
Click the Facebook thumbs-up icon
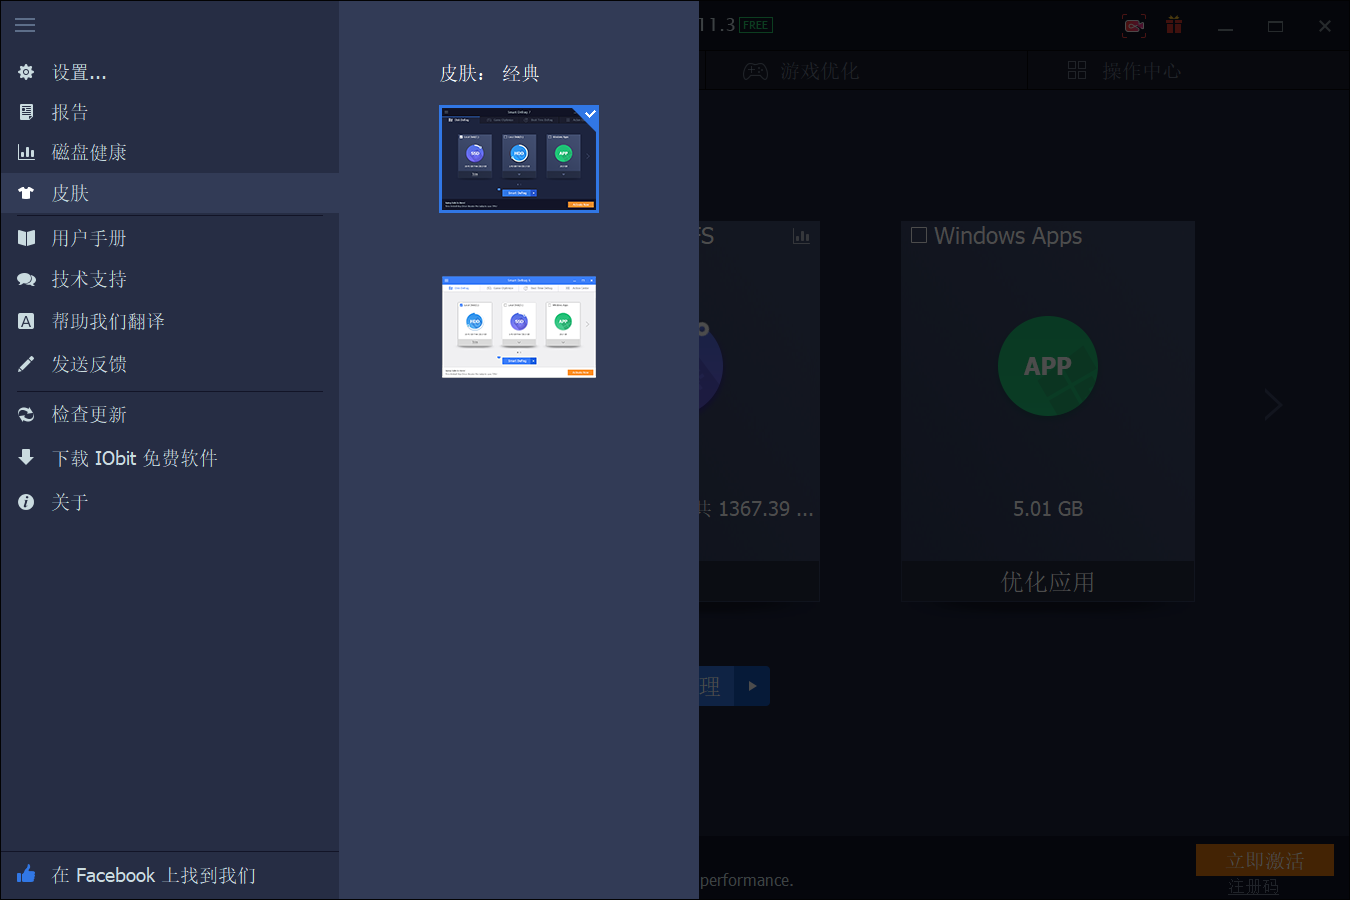(25, 874)
